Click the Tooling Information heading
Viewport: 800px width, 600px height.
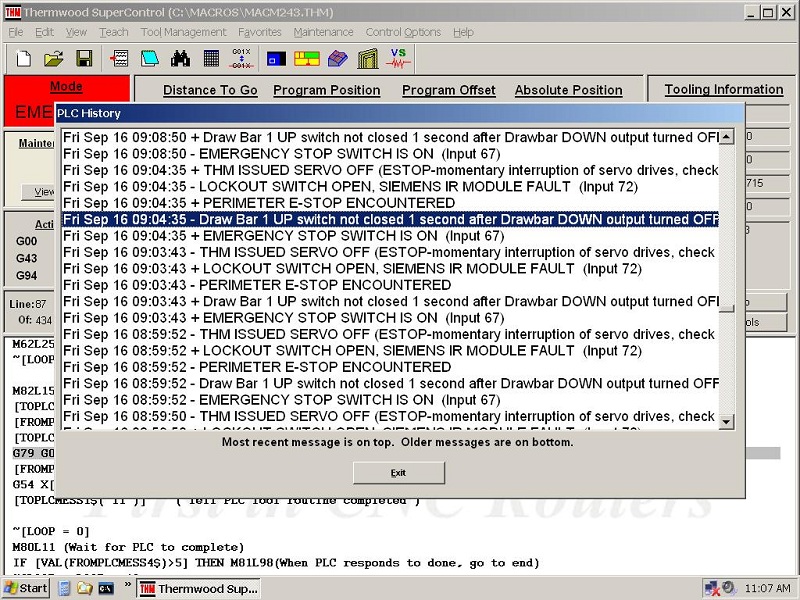(723, 90)
